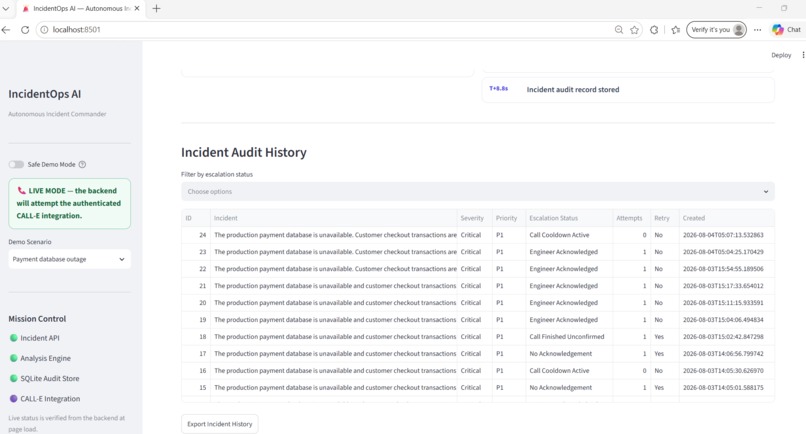This screenshot has width=806, height=434.
Task: Click the Analysis Engine green status dot
Action: (x=14, y=358)
